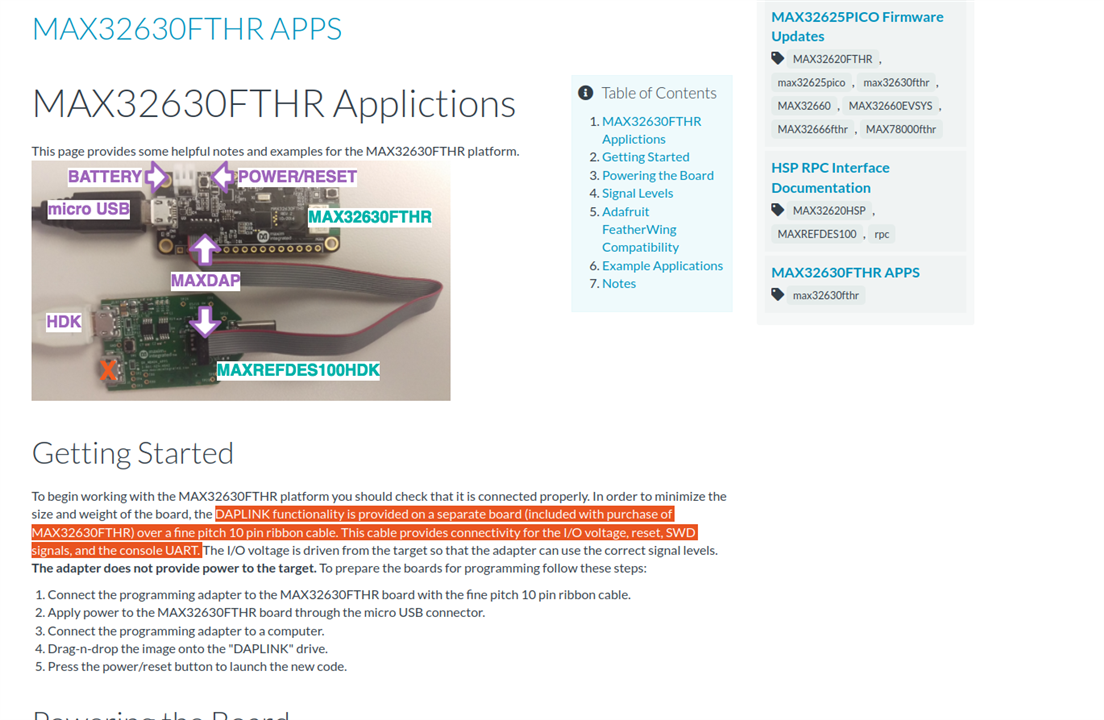Go to Getting Started contents entry
The image size is (1104, 720).
point(645,157)
